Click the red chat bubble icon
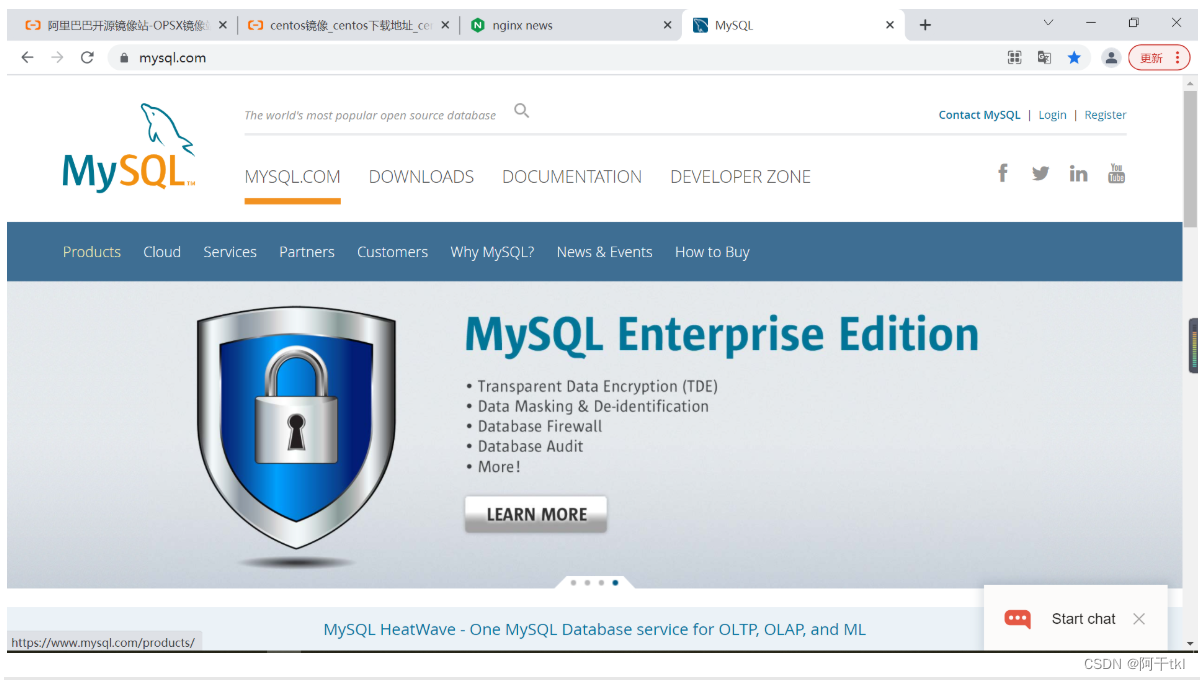The width and height of the screenshot is (1200, 680). 1017,619
